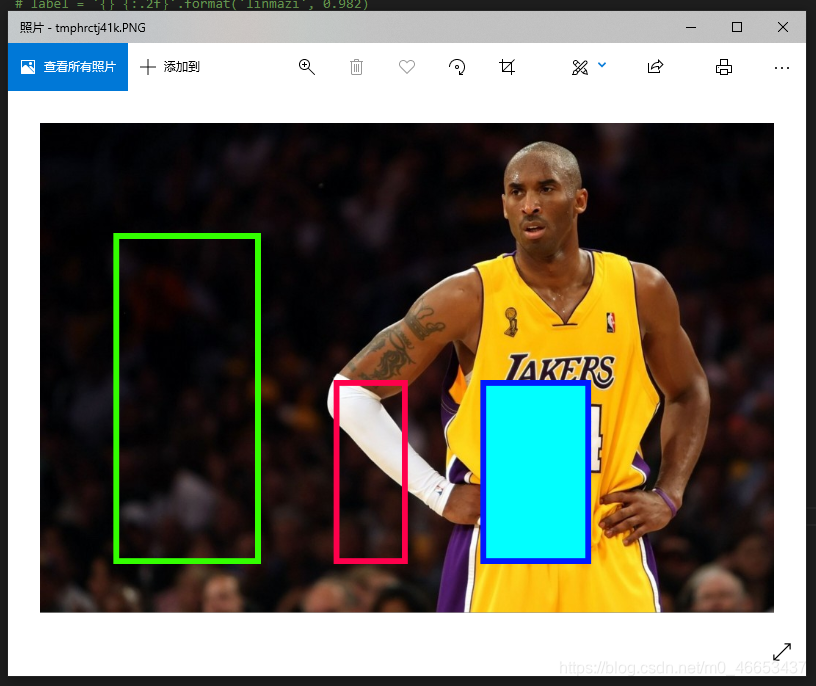Open the 查看所有照片 (See all photos) button

(68, 67)
